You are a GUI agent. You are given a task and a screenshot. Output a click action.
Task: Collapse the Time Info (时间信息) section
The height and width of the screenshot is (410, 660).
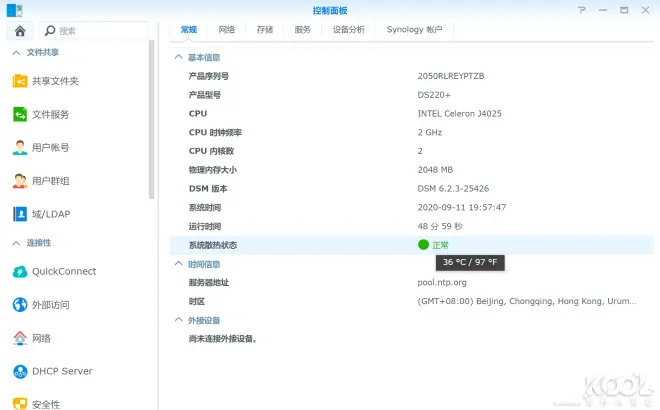[178, 264]
